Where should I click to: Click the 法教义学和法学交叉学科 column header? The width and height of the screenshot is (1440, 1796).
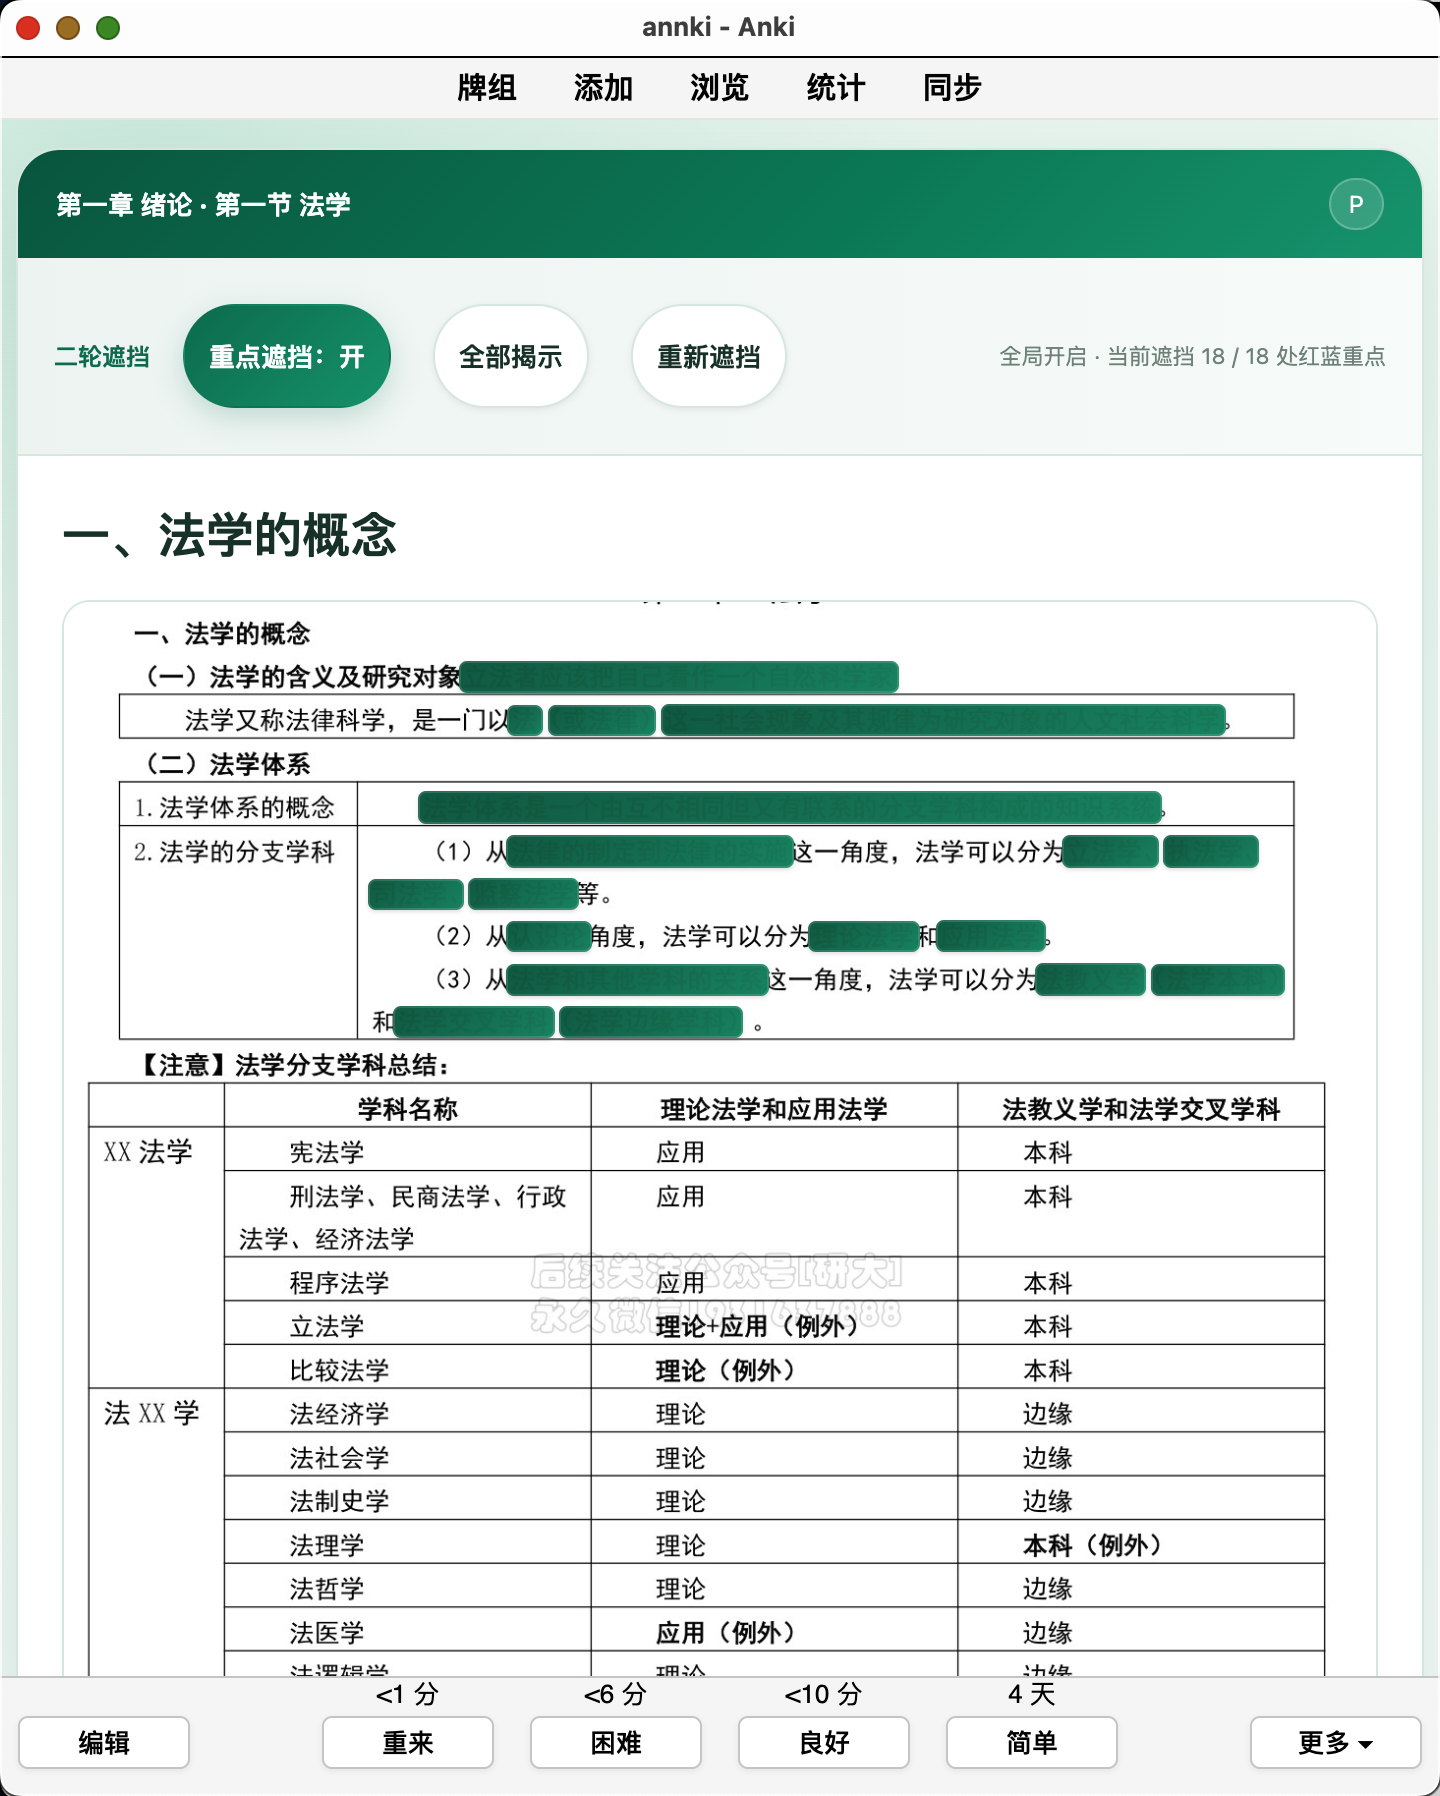pyautogui.click(x=1141, y=1108)
